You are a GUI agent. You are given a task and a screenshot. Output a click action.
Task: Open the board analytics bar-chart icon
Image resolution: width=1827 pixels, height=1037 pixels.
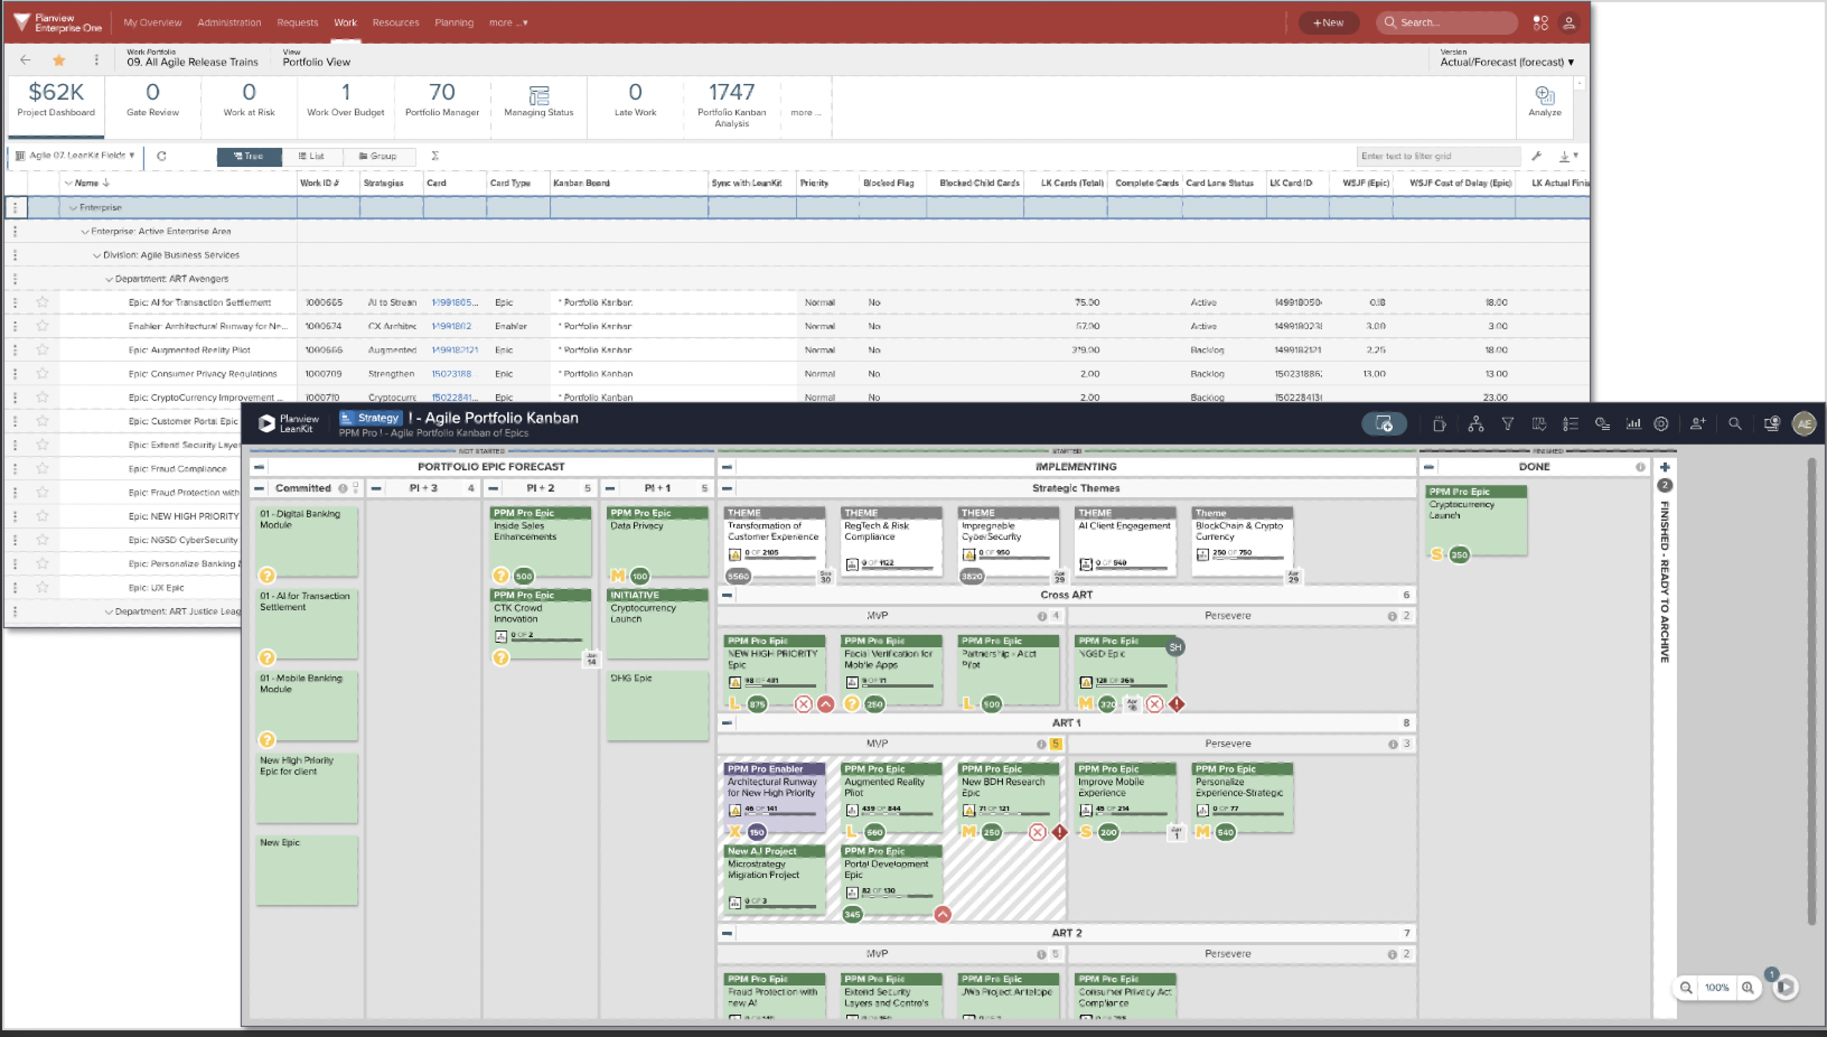(1634, 424)
